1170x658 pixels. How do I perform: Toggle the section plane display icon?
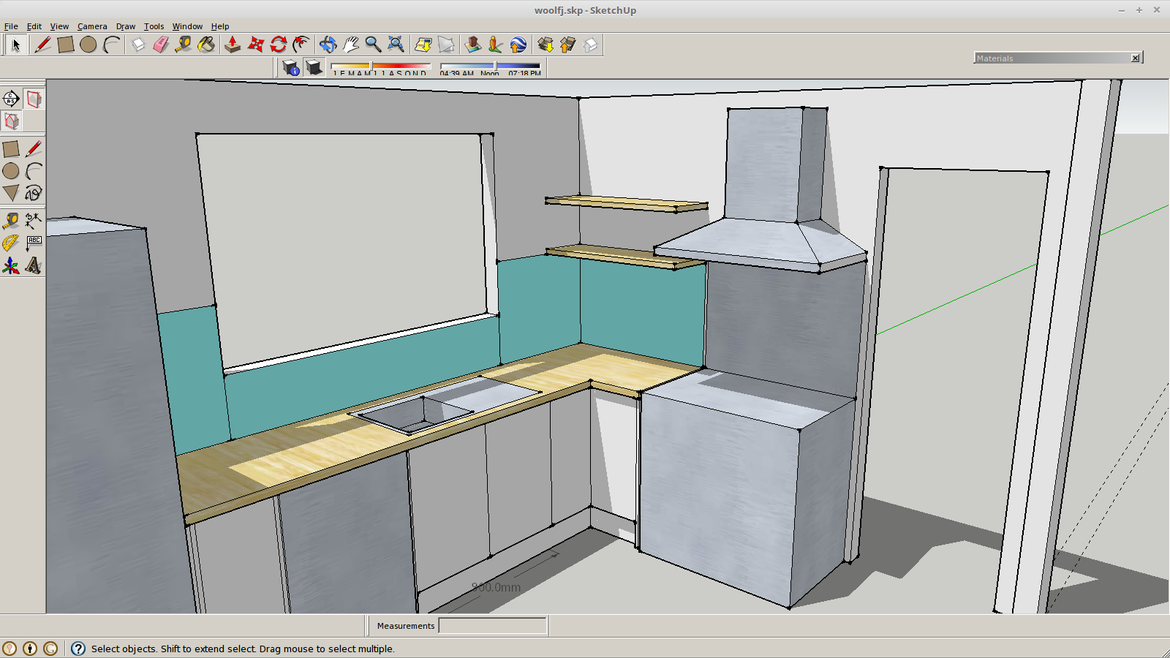(x=34, y=99)
